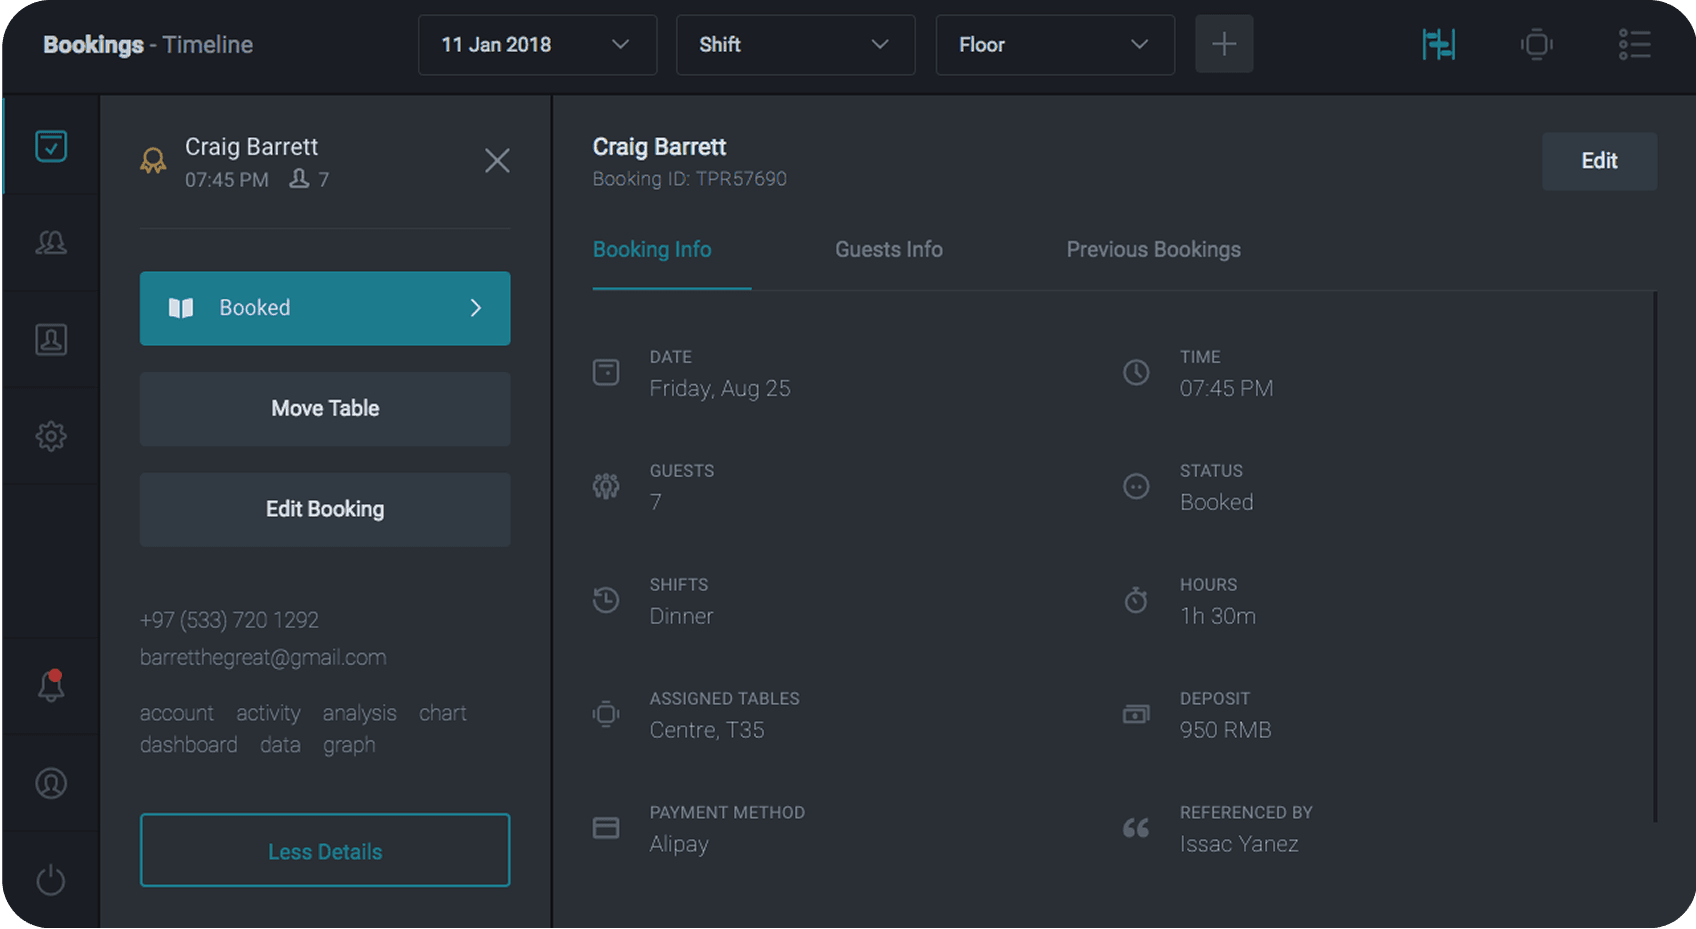This screenshot has height=929, width=1696.
Task: Switch to Previous Bookings tab
Action: (1153, 250)
